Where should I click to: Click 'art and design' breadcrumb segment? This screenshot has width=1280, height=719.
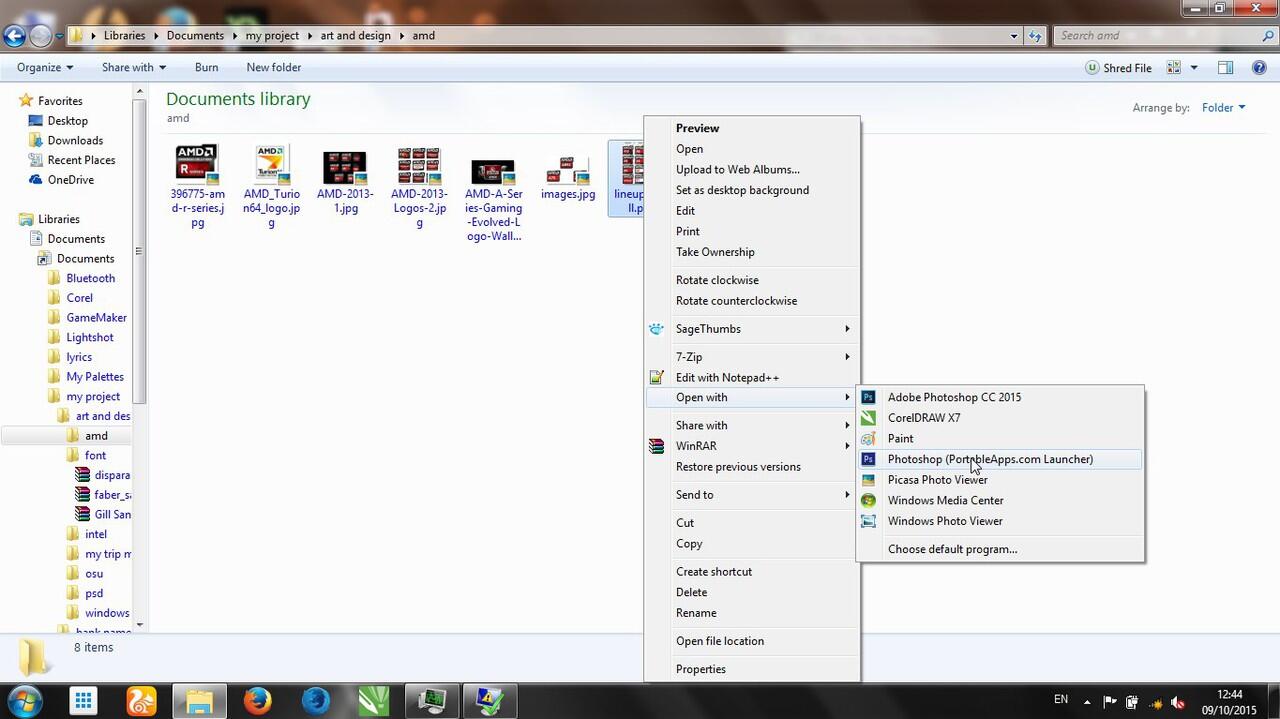click(356, 35)
